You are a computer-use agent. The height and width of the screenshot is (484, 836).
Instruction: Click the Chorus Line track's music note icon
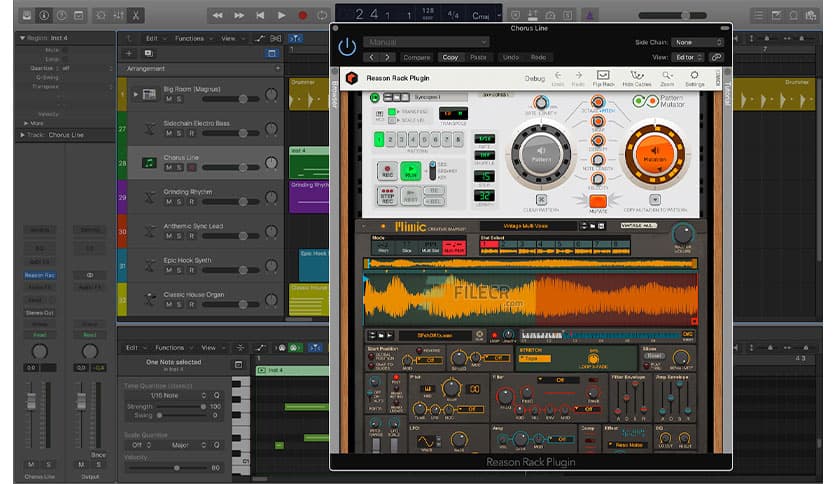point(149,163)
